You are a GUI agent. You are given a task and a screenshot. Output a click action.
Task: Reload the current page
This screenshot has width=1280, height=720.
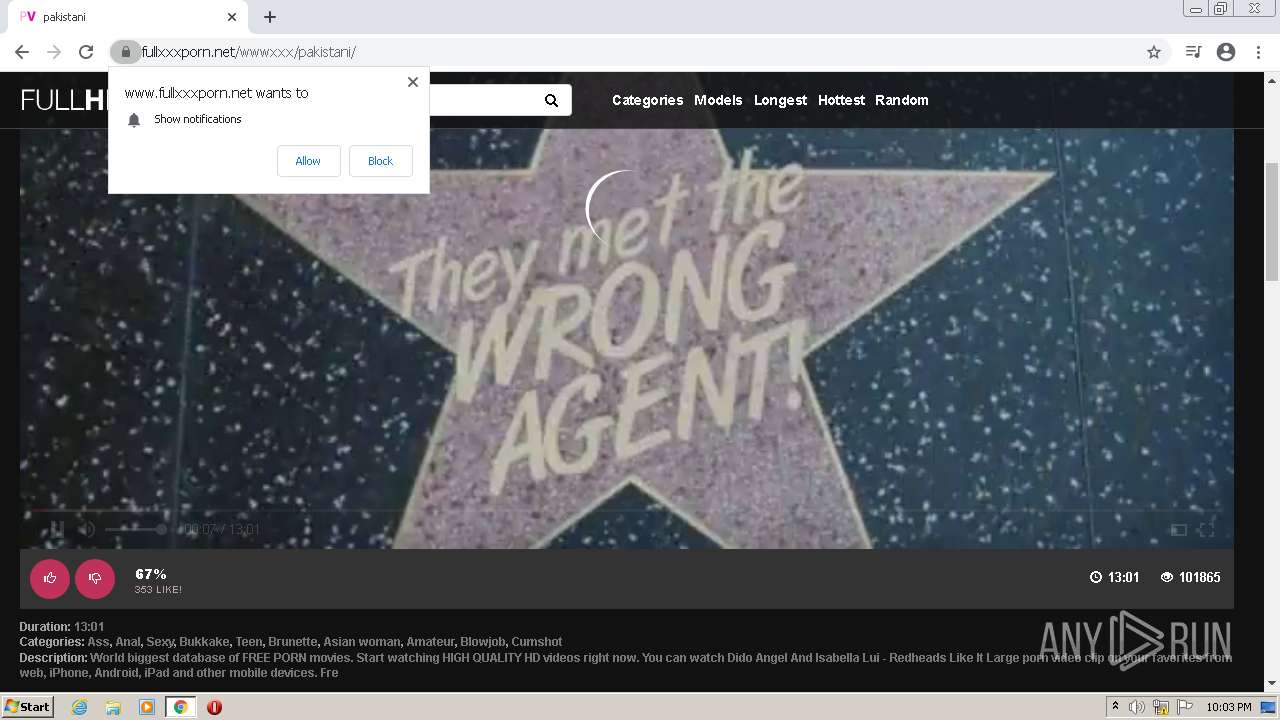coord(86,52)
